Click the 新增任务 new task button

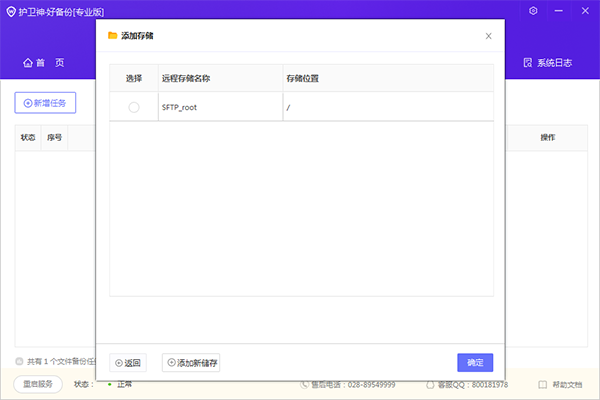tap(45, 103)
